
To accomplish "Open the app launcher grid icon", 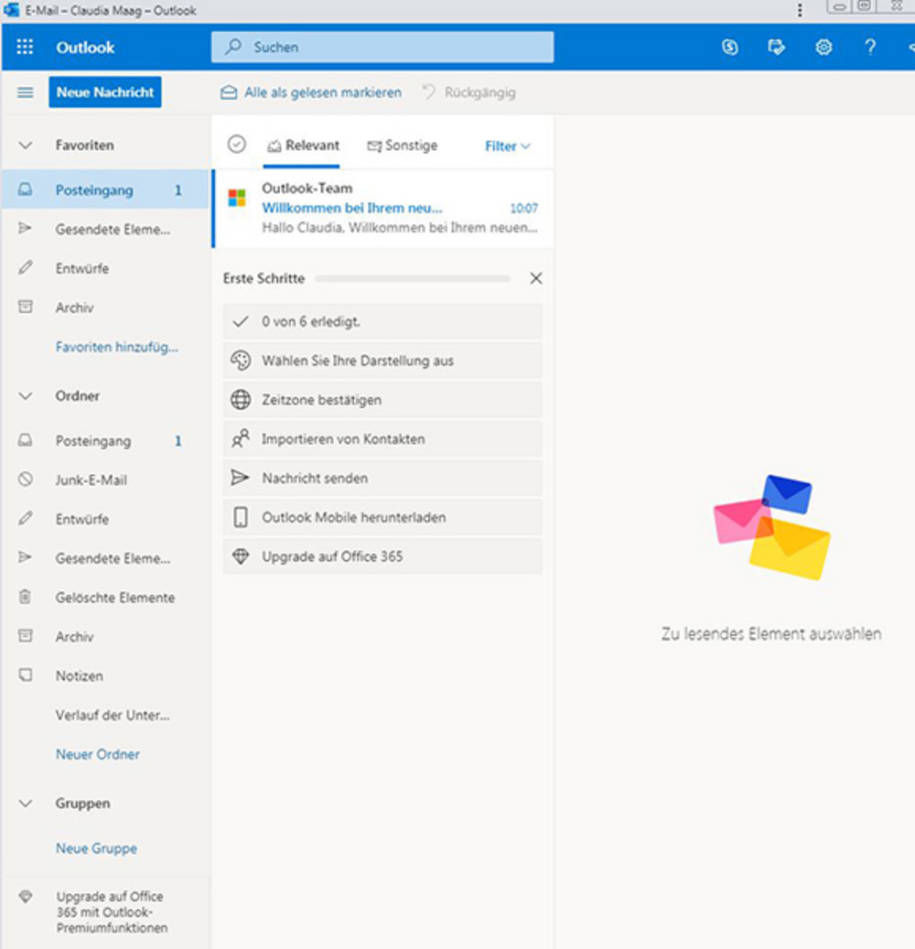I will [x=25, y=47].
